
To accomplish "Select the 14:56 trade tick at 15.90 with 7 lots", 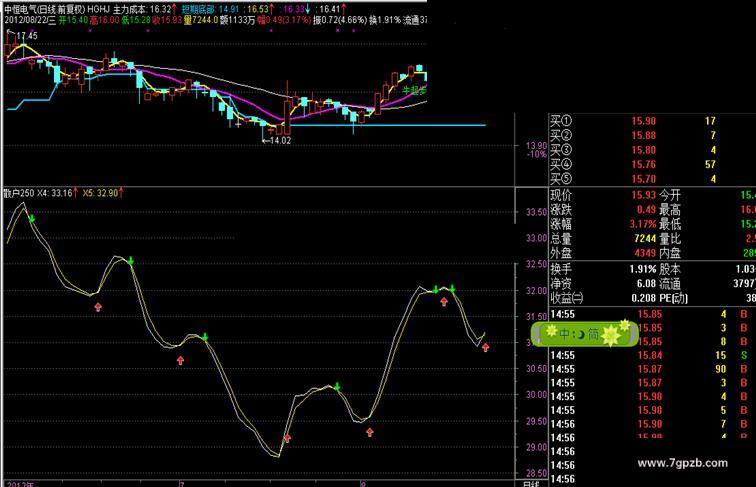I will coord(652,424).
